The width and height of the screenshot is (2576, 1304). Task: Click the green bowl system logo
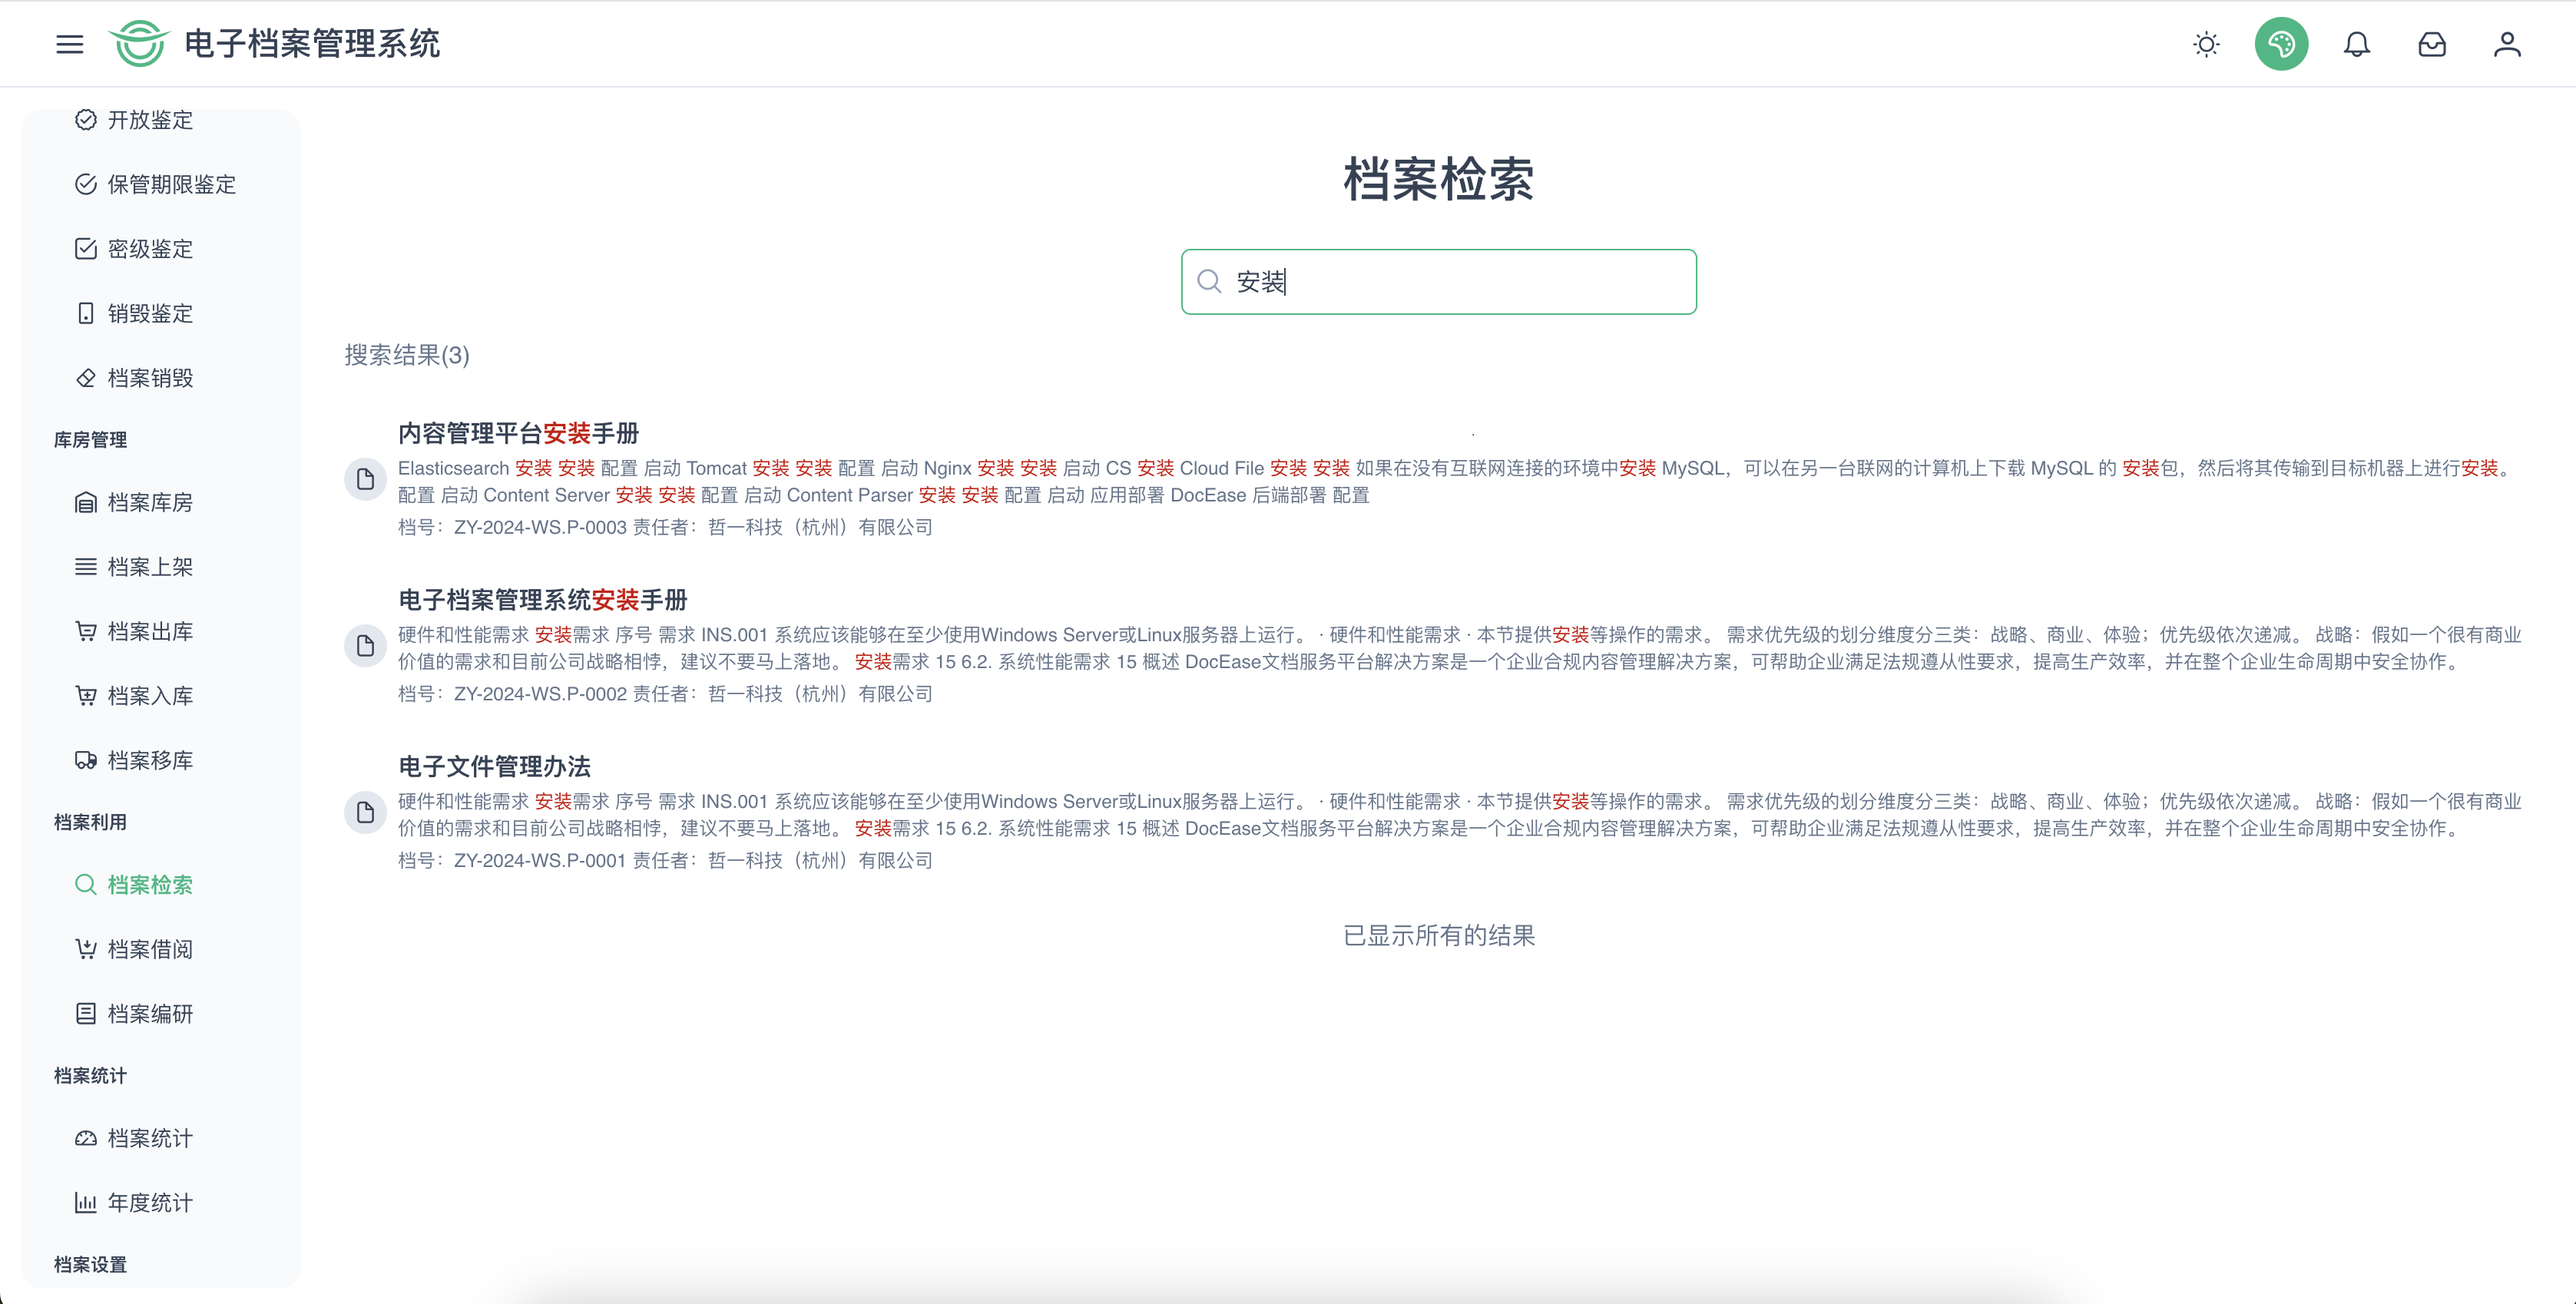[x=138, y=44]
